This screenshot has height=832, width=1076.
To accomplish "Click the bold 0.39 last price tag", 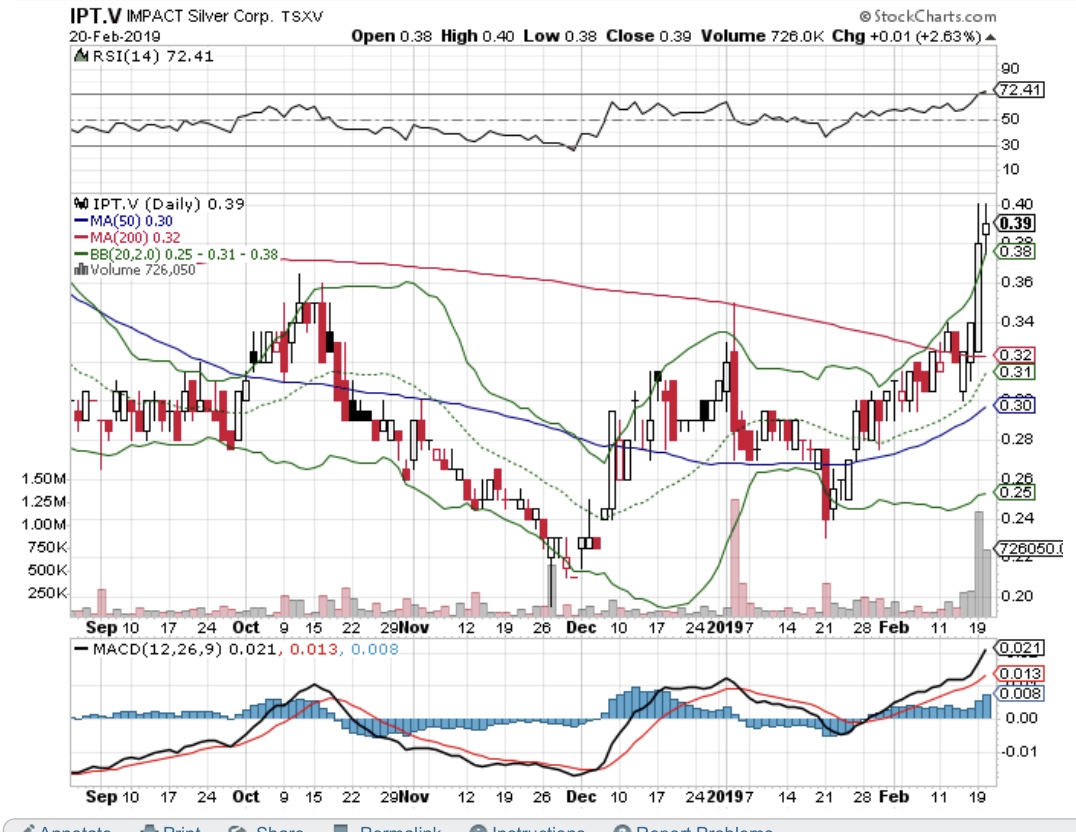I will click(x=1016, y=223).
